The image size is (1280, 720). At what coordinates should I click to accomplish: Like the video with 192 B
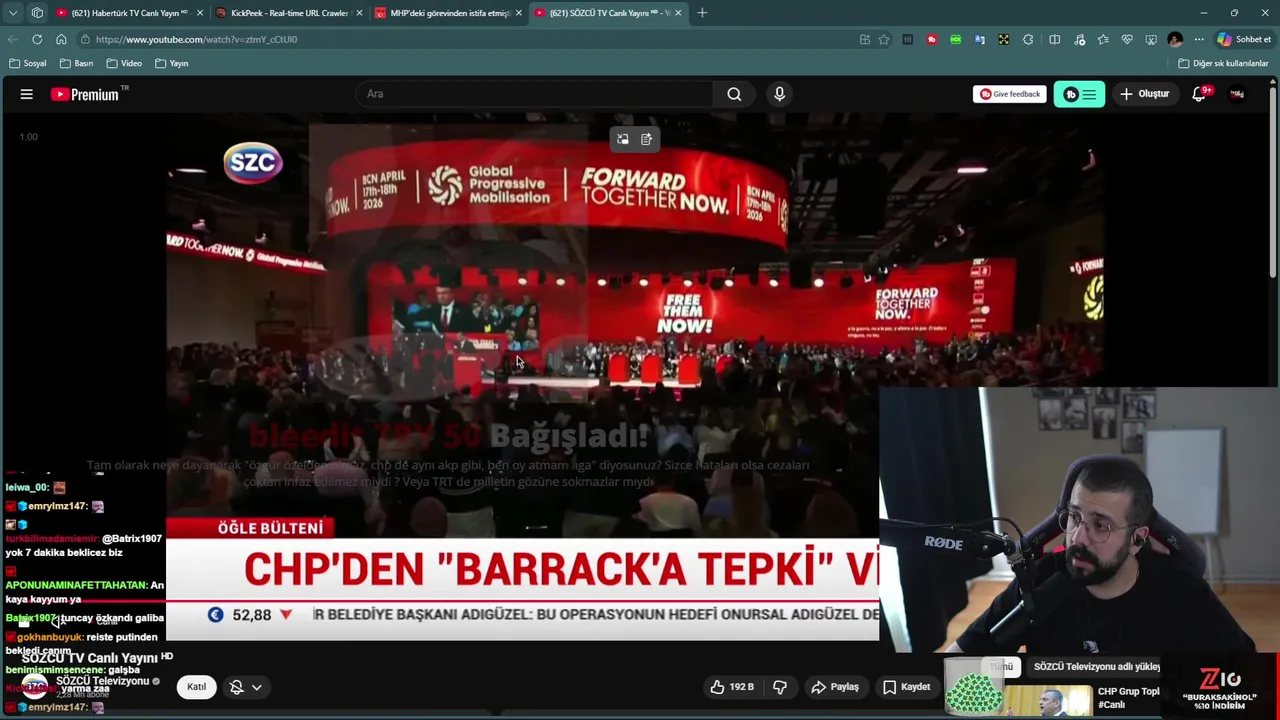coord(733,687)
